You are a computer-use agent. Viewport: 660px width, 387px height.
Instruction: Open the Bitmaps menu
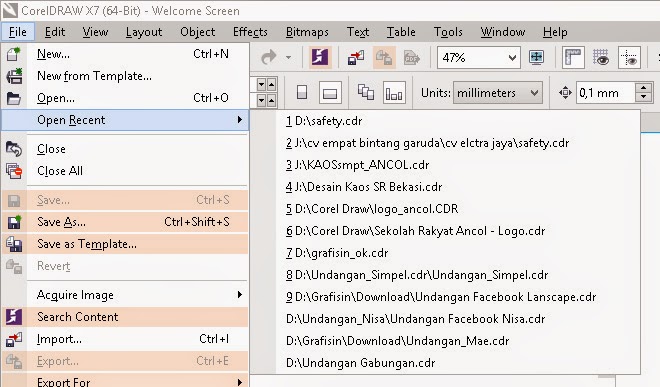pyautogui.click(x=307, y=32)
